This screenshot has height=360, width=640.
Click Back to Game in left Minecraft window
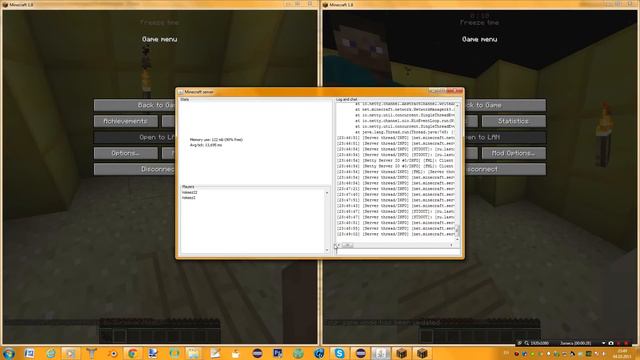pos(135,105)
